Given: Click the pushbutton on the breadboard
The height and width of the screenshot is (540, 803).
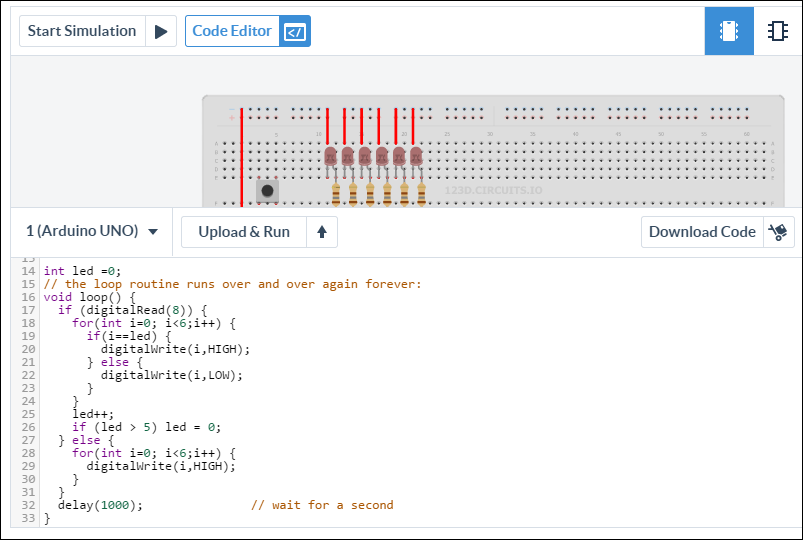Looking at the screenshot, I should (267, 190).
